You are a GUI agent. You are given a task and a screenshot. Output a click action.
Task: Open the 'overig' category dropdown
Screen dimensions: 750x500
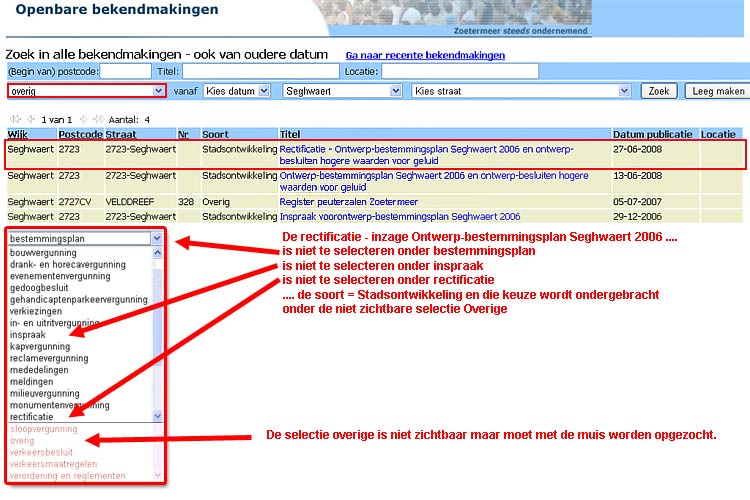[159, 91]
